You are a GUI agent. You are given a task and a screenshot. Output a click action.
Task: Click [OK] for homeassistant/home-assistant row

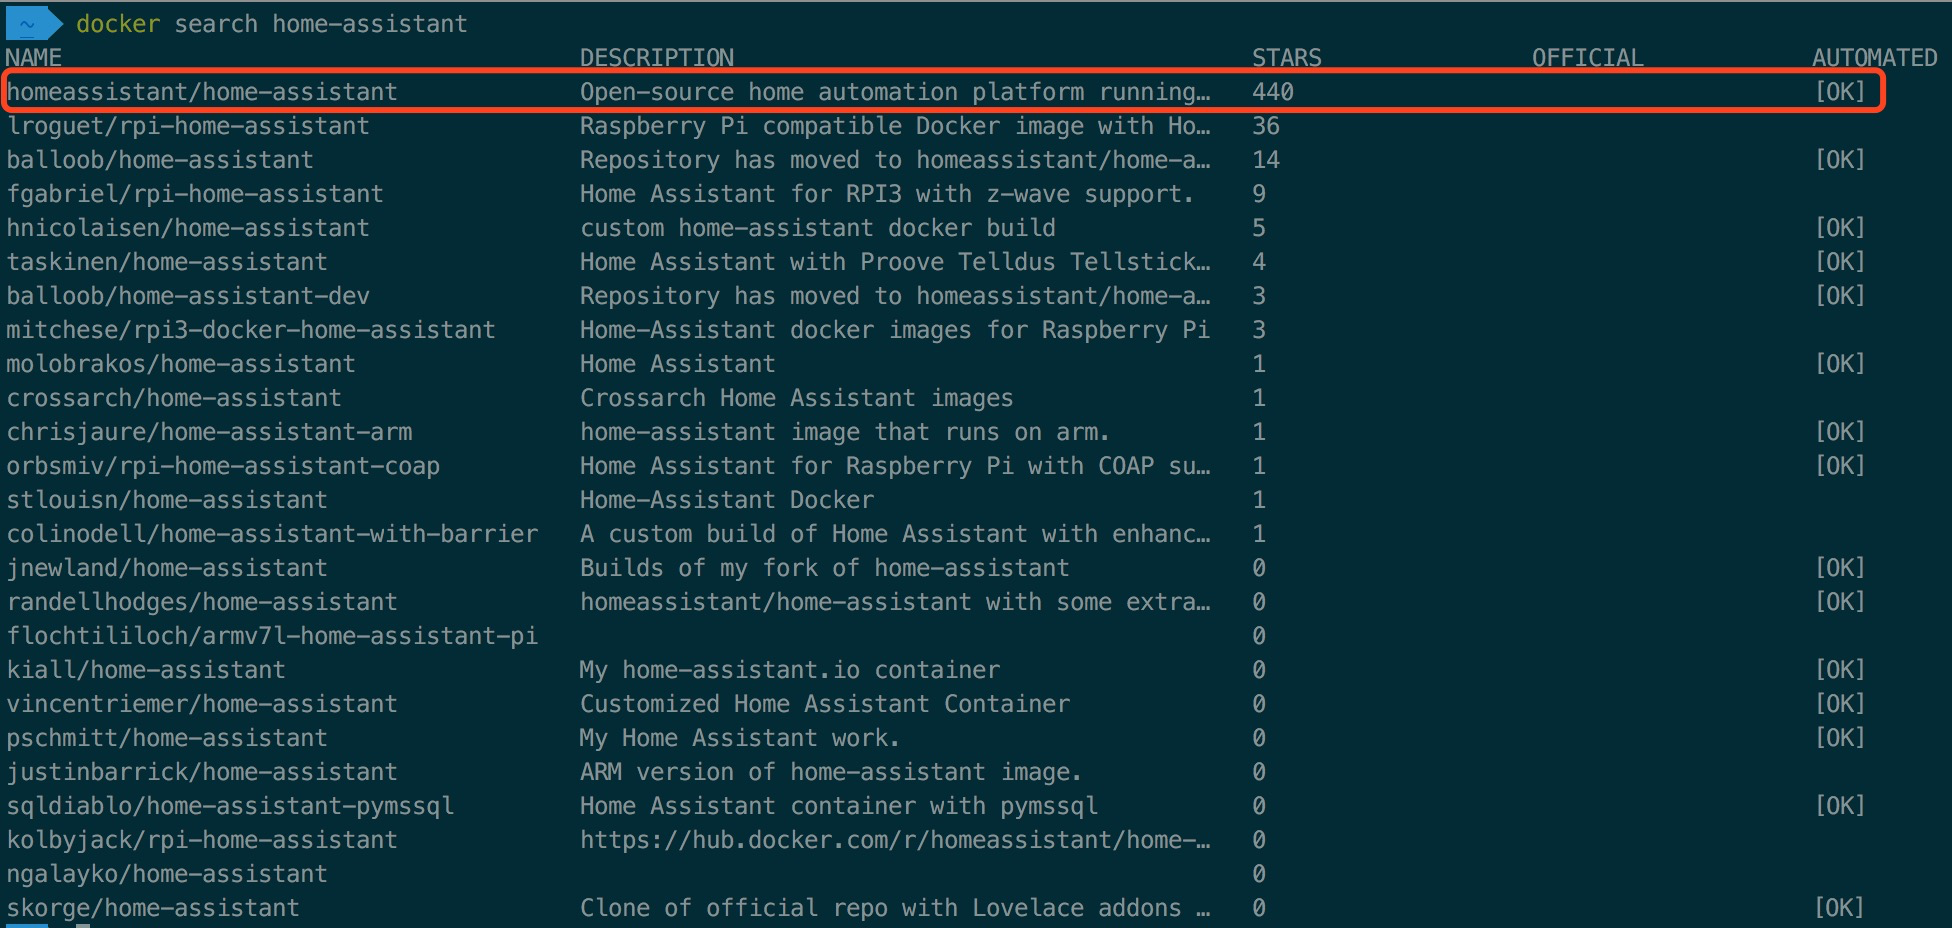coord(1840,92)
